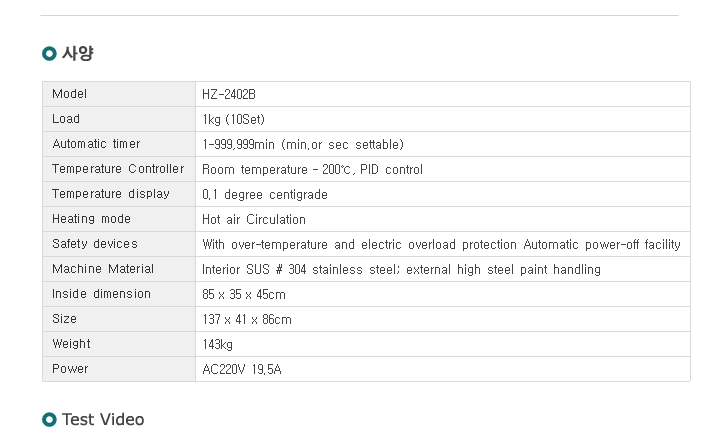Select the Machine Material stainless steel text

pos(401,269)
